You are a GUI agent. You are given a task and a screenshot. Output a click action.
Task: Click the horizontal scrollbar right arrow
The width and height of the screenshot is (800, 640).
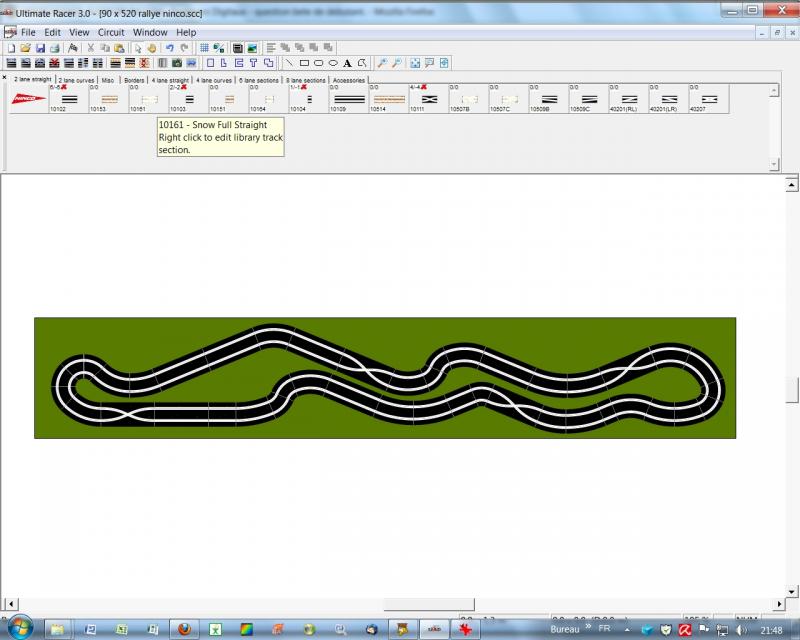[x=775, y=604]
